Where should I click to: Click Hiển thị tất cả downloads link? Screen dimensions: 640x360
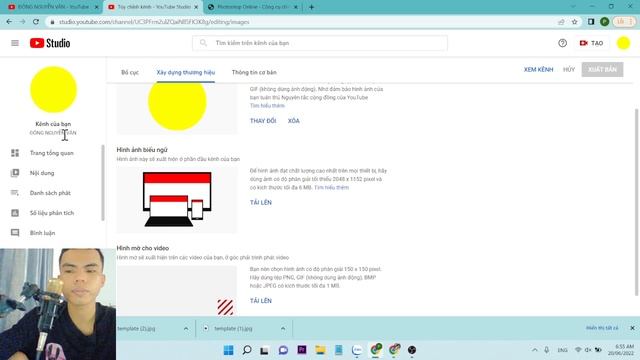[602, 328]
